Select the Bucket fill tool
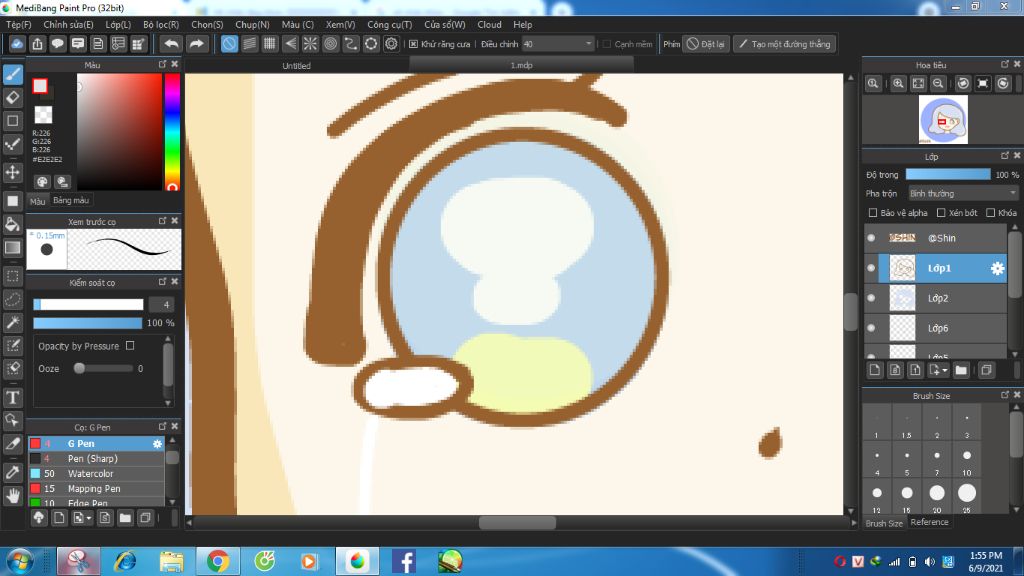Viewport: 1024px width, 576px height. click(x=13, y=225)
